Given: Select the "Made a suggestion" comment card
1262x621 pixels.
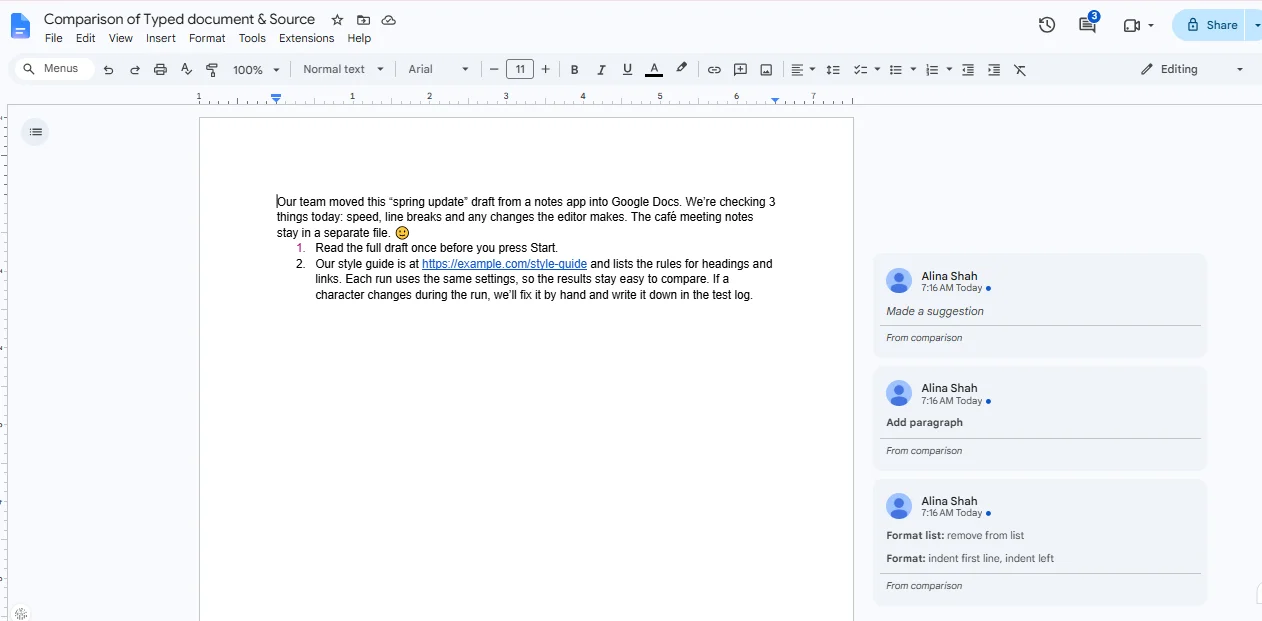Looking at the screenshot, I should (x=1040, y=306).
